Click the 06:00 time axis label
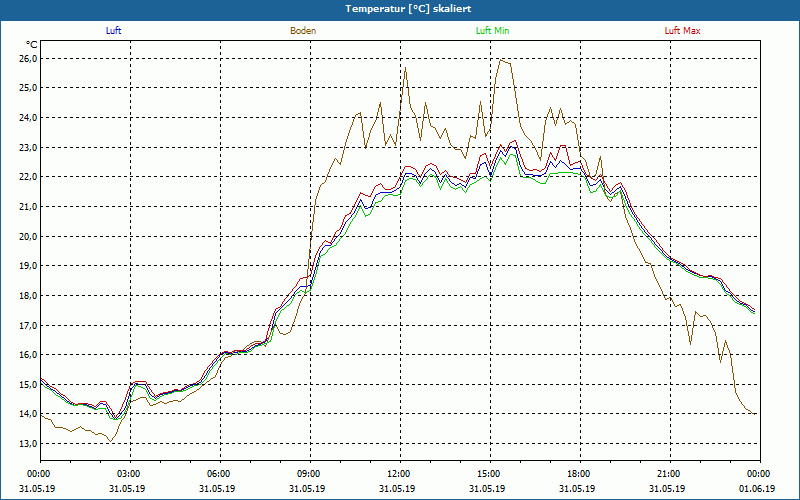The image size is (800, 500). tap(221, 474)
